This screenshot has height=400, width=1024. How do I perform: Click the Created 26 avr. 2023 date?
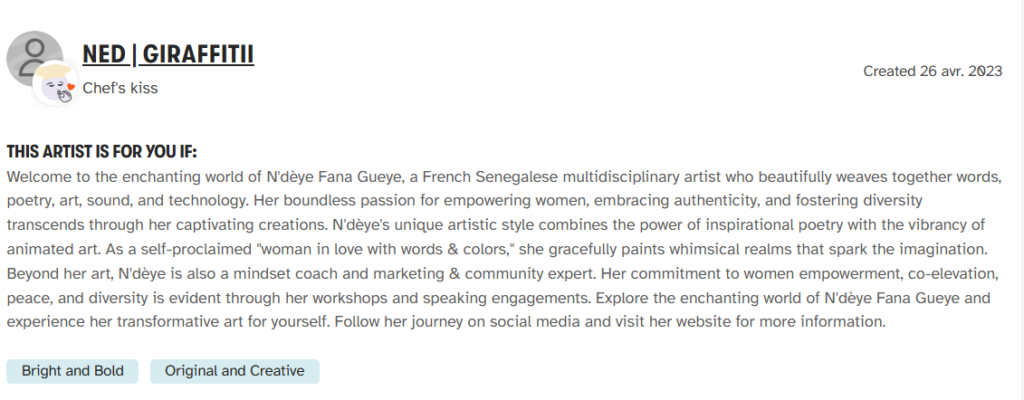(932, 71)
